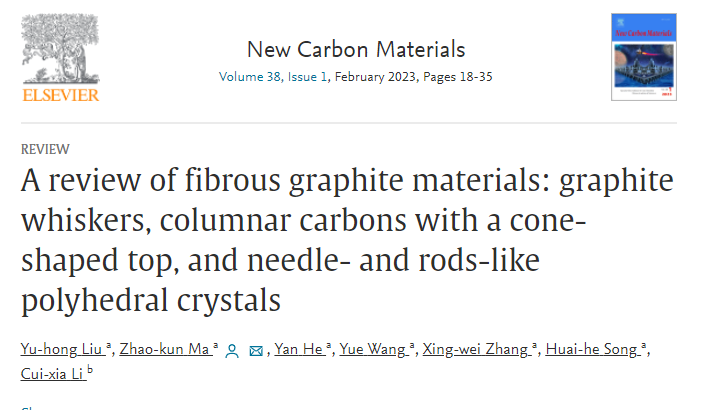The height and width of the screenshot is (410, 701).
Task: Go to the New Carbon Materials journal page
Action: [355, 49]
